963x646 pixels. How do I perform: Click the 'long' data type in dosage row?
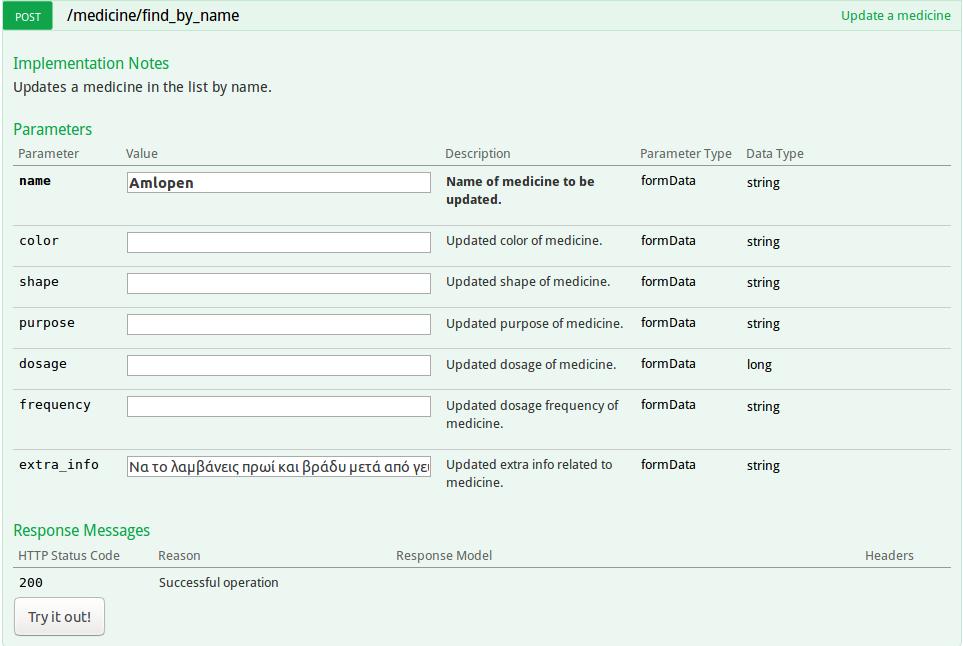tap(759, 365)
